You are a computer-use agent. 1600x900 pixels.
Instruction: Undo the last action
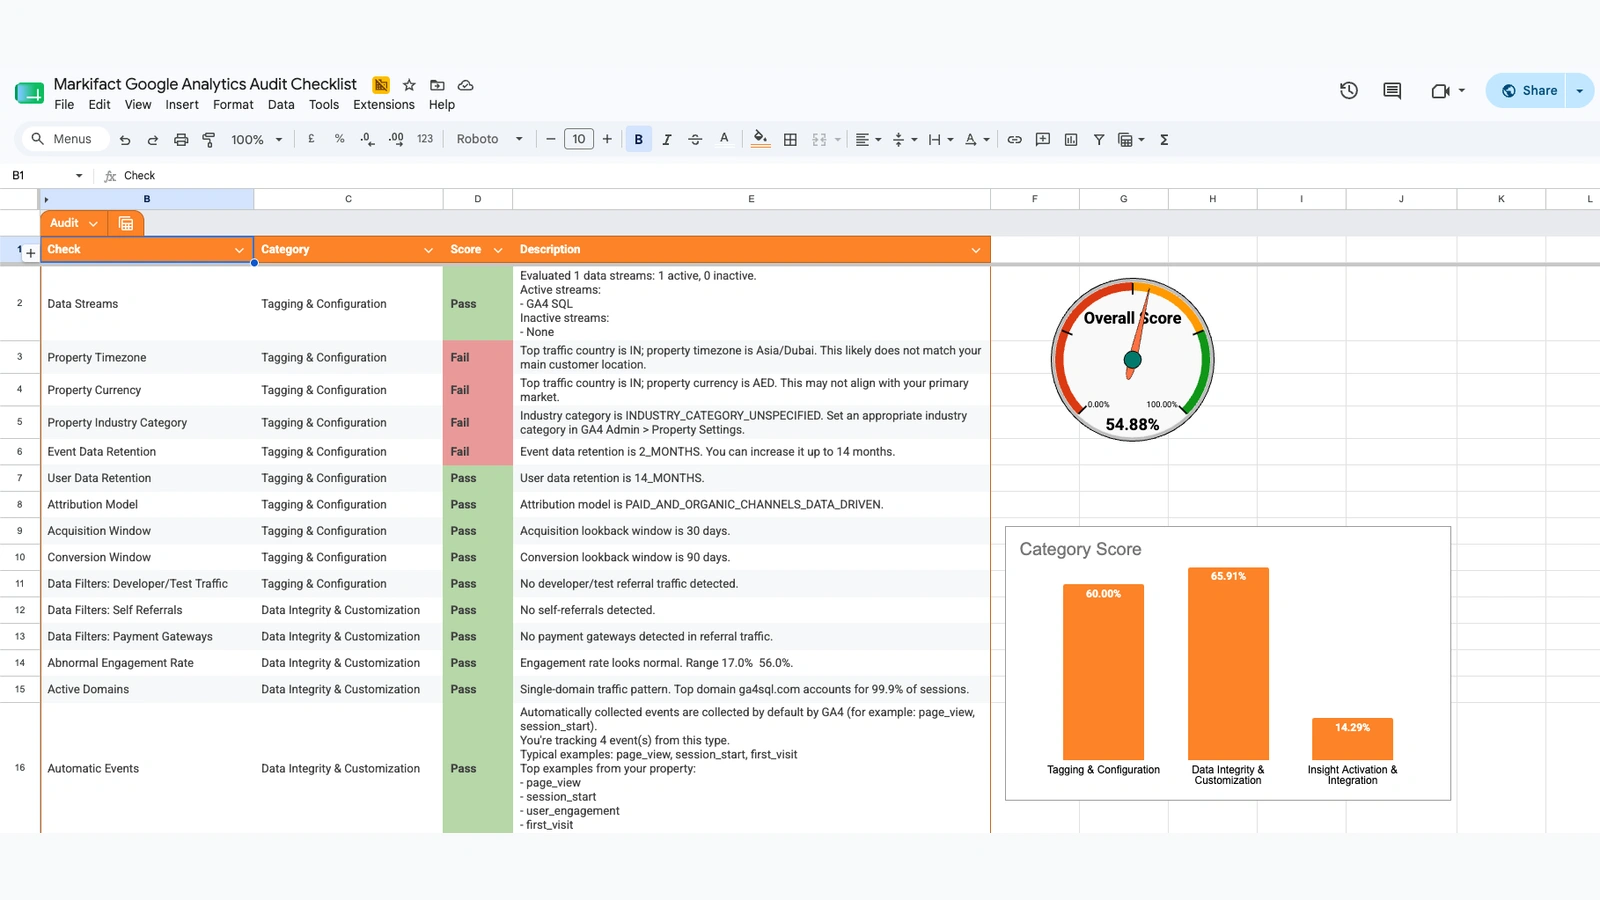(125, 140)
